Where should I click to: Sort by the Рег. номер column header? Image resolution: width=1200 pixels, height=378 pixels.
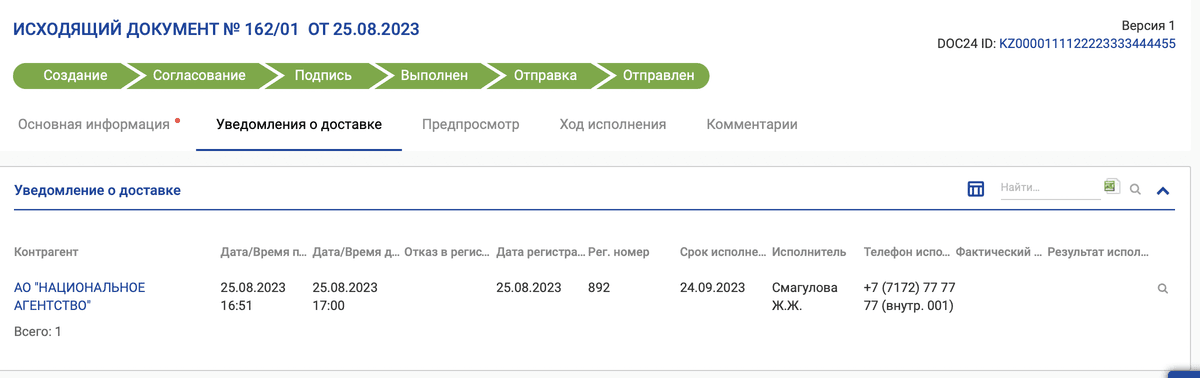click(x=619, y=252)
